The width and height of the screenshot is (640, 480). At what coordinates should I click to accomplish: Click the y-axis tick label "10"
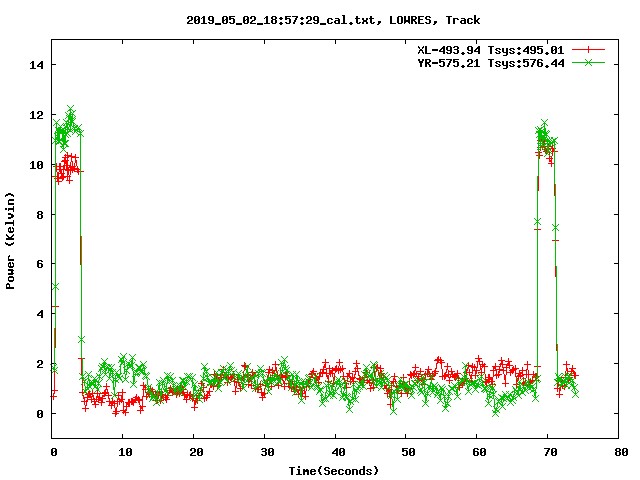pos(36,165)
